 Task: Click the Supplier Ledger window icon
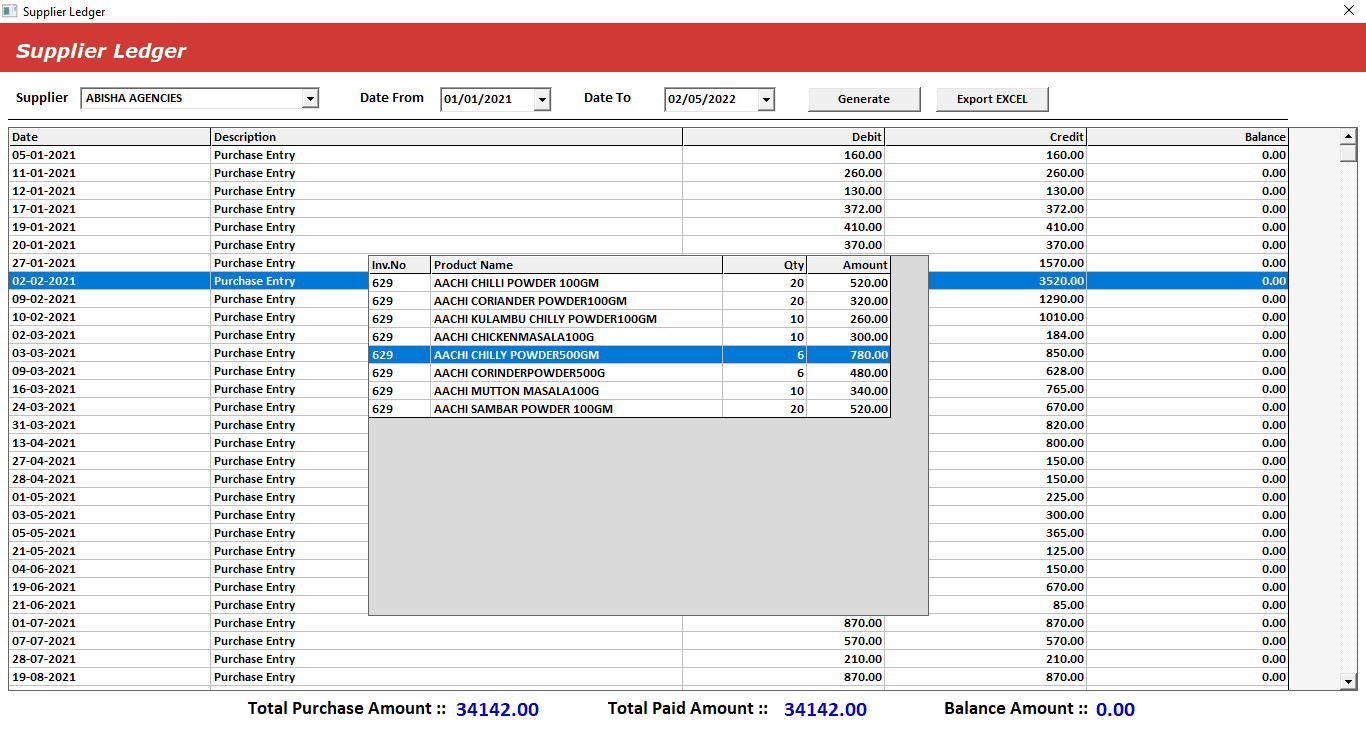[10, 11]
